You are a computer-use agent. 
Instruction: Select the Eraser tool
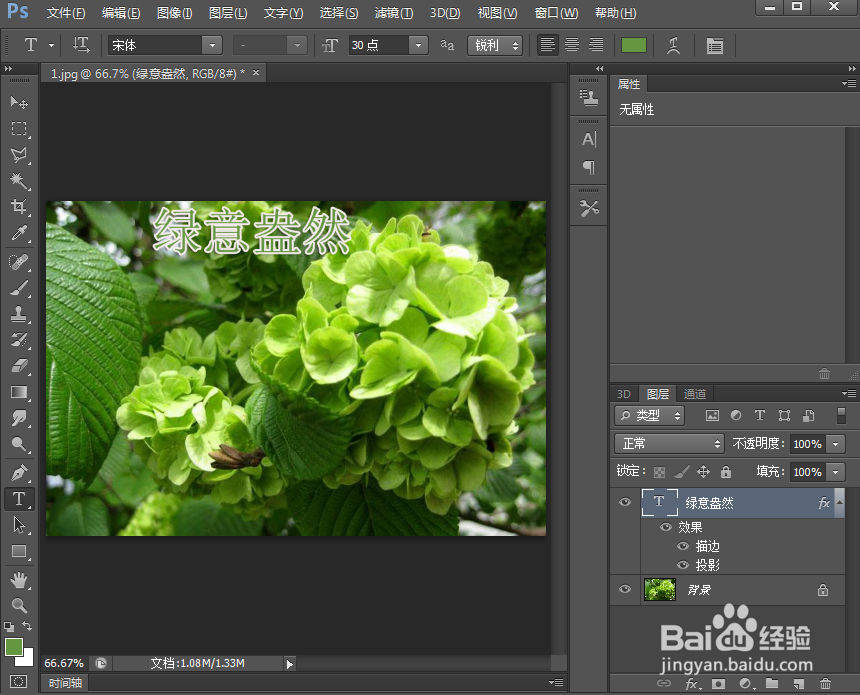click(x=19, y=366)
